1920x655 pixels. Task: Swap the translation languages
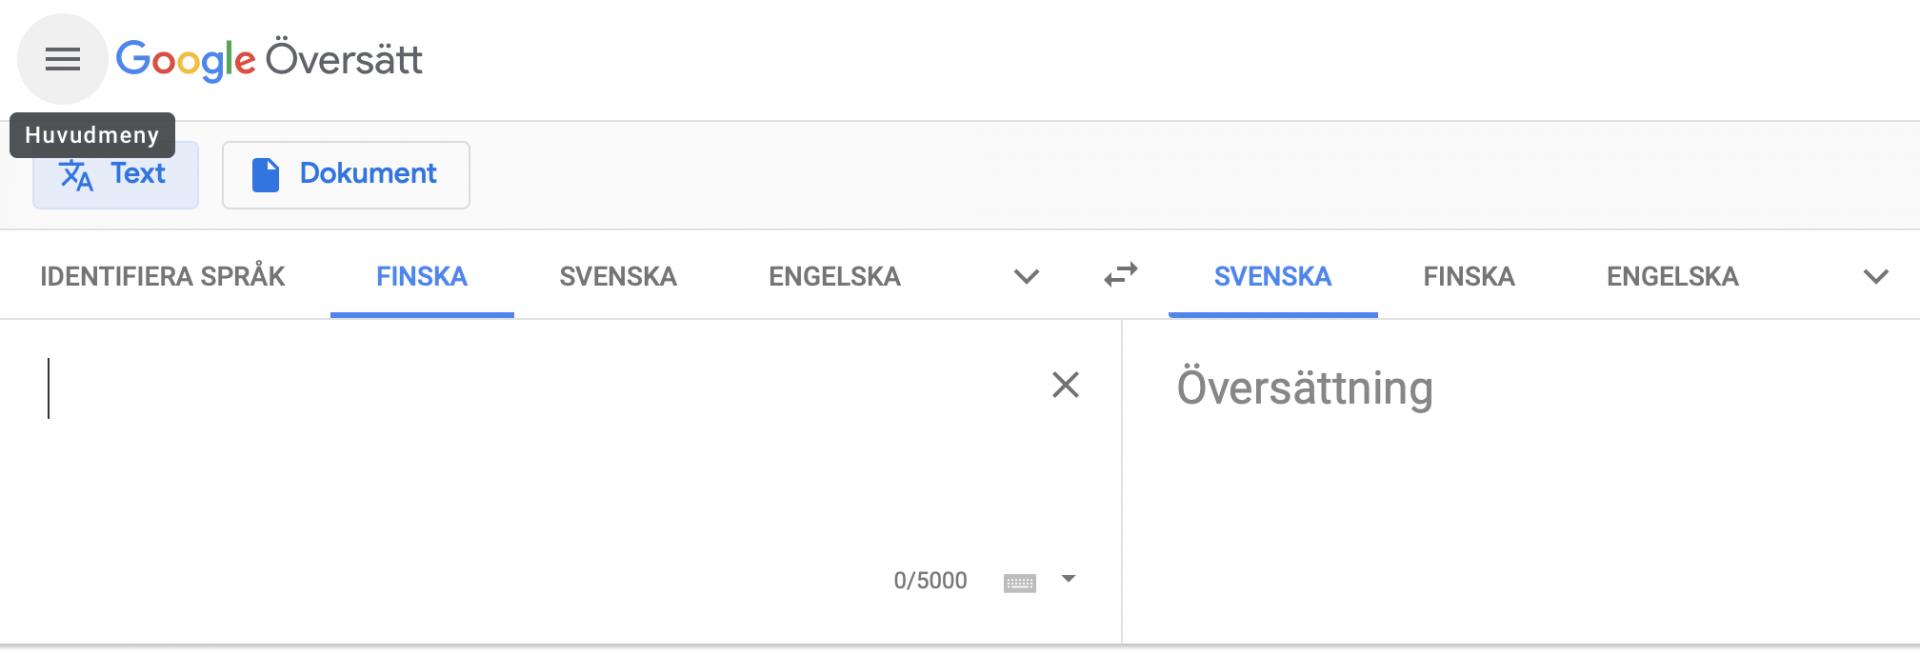click(x=1120, y=276)
